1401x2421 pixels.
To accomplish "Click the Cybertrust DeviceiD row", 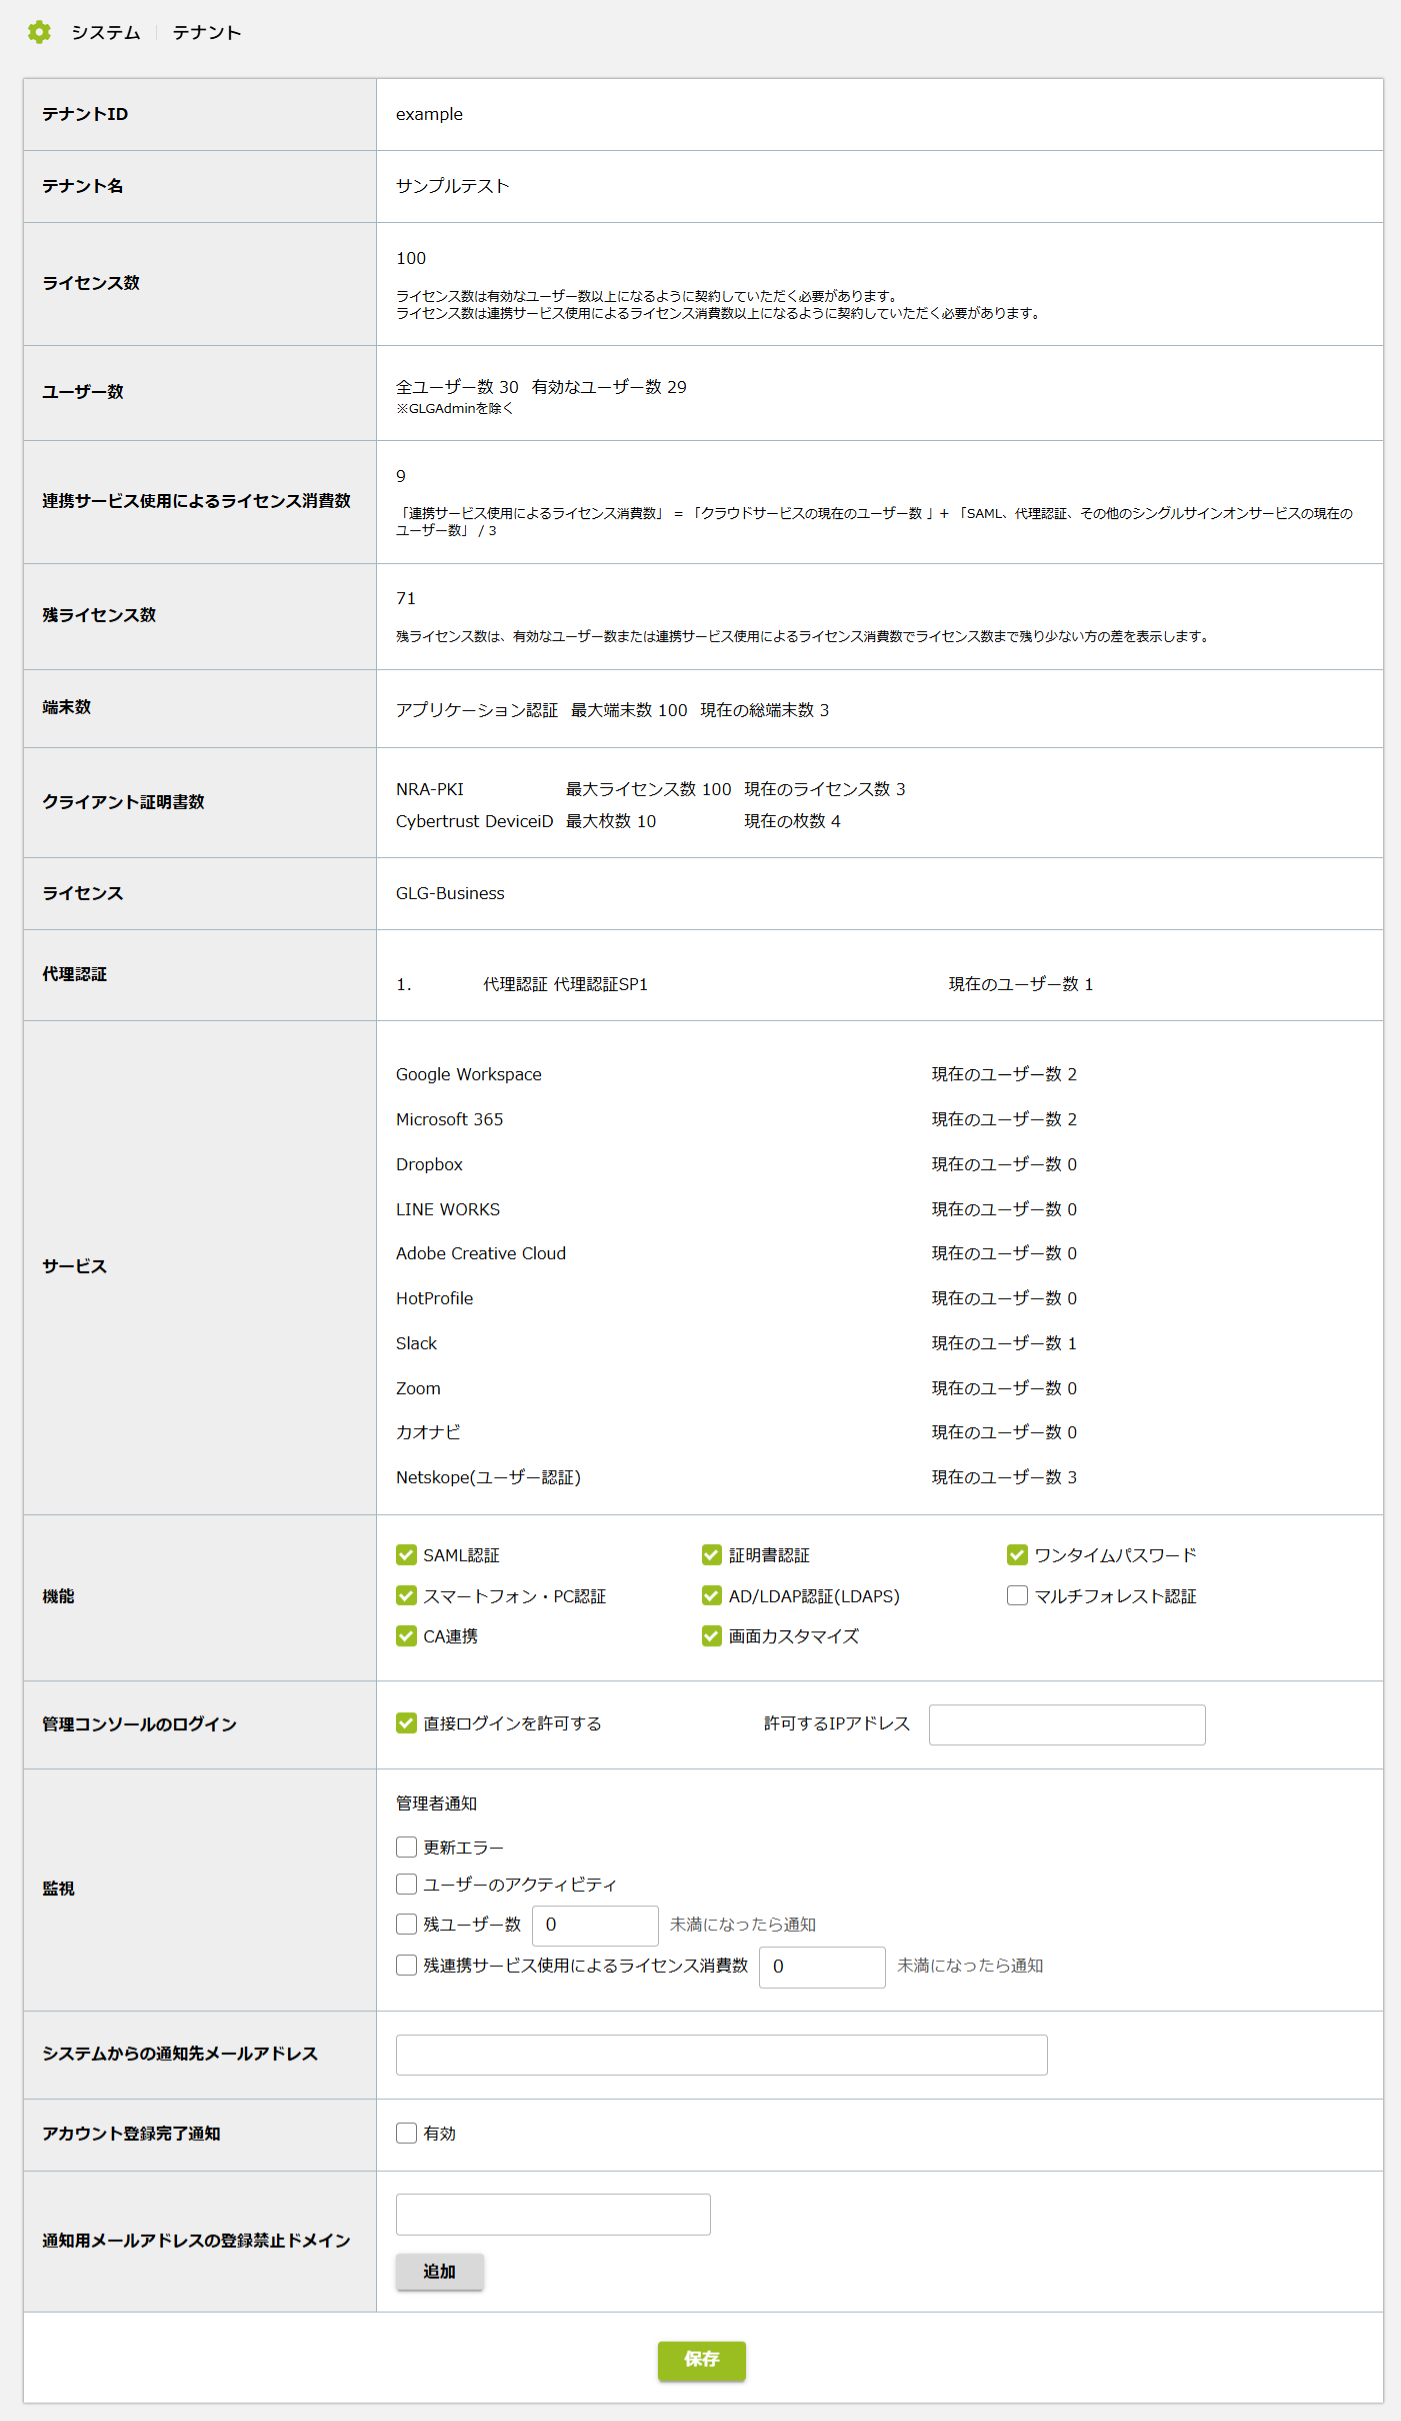I will pyautogui.click(x=618, y=821).
